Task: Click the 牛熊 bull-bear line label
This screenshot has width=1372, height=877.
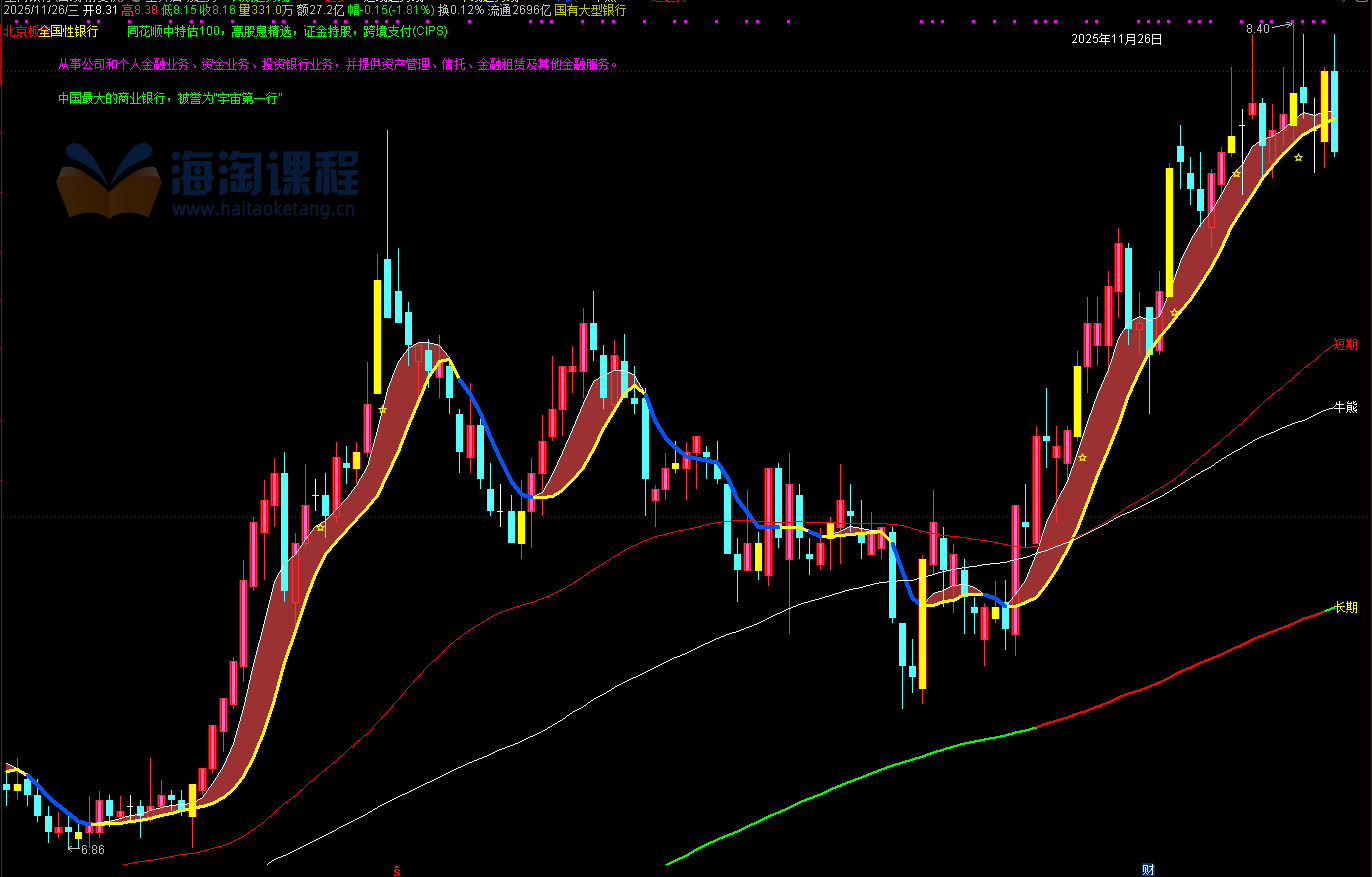Action: click(x=1345, y=408)
